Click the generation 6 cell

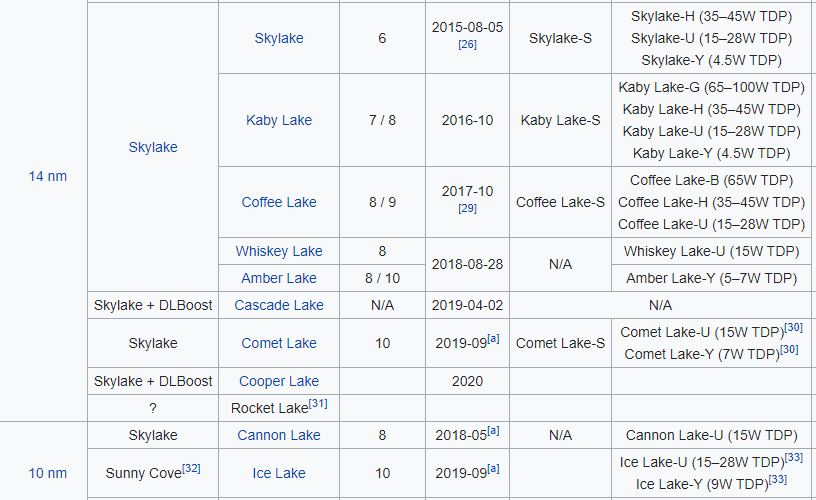pyautogui.click(x=382, y=38)
